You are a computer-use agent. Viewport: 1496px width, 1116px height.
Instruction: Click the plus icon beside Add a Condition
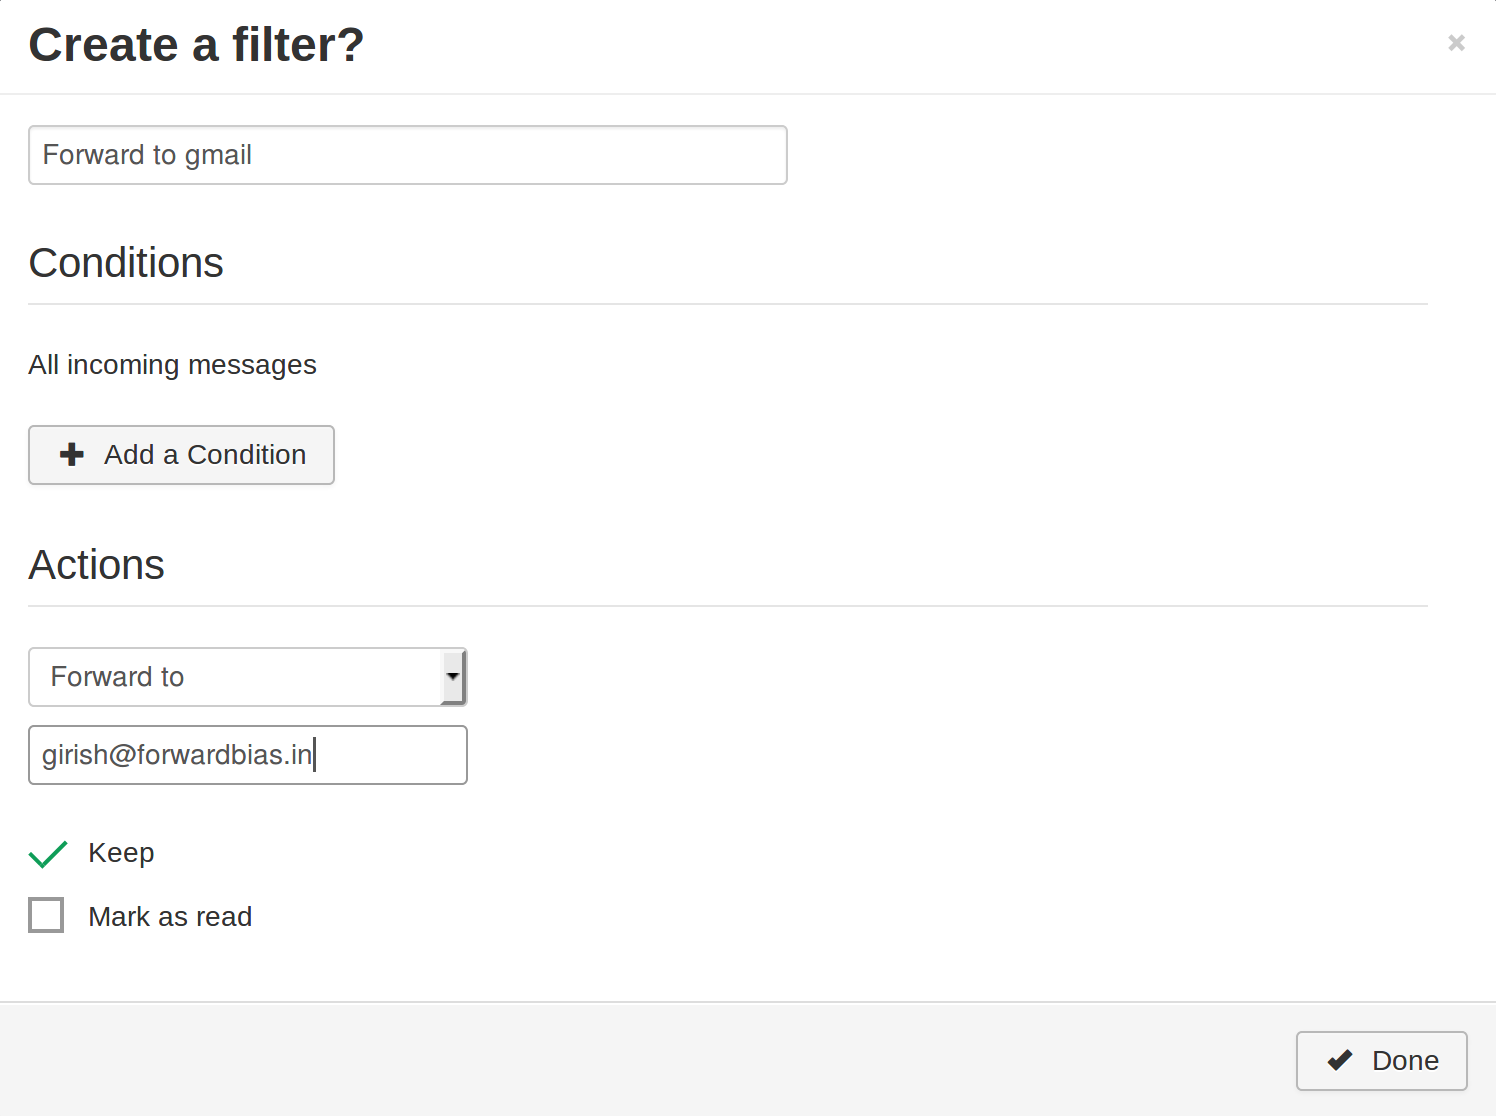pos(72,455)
